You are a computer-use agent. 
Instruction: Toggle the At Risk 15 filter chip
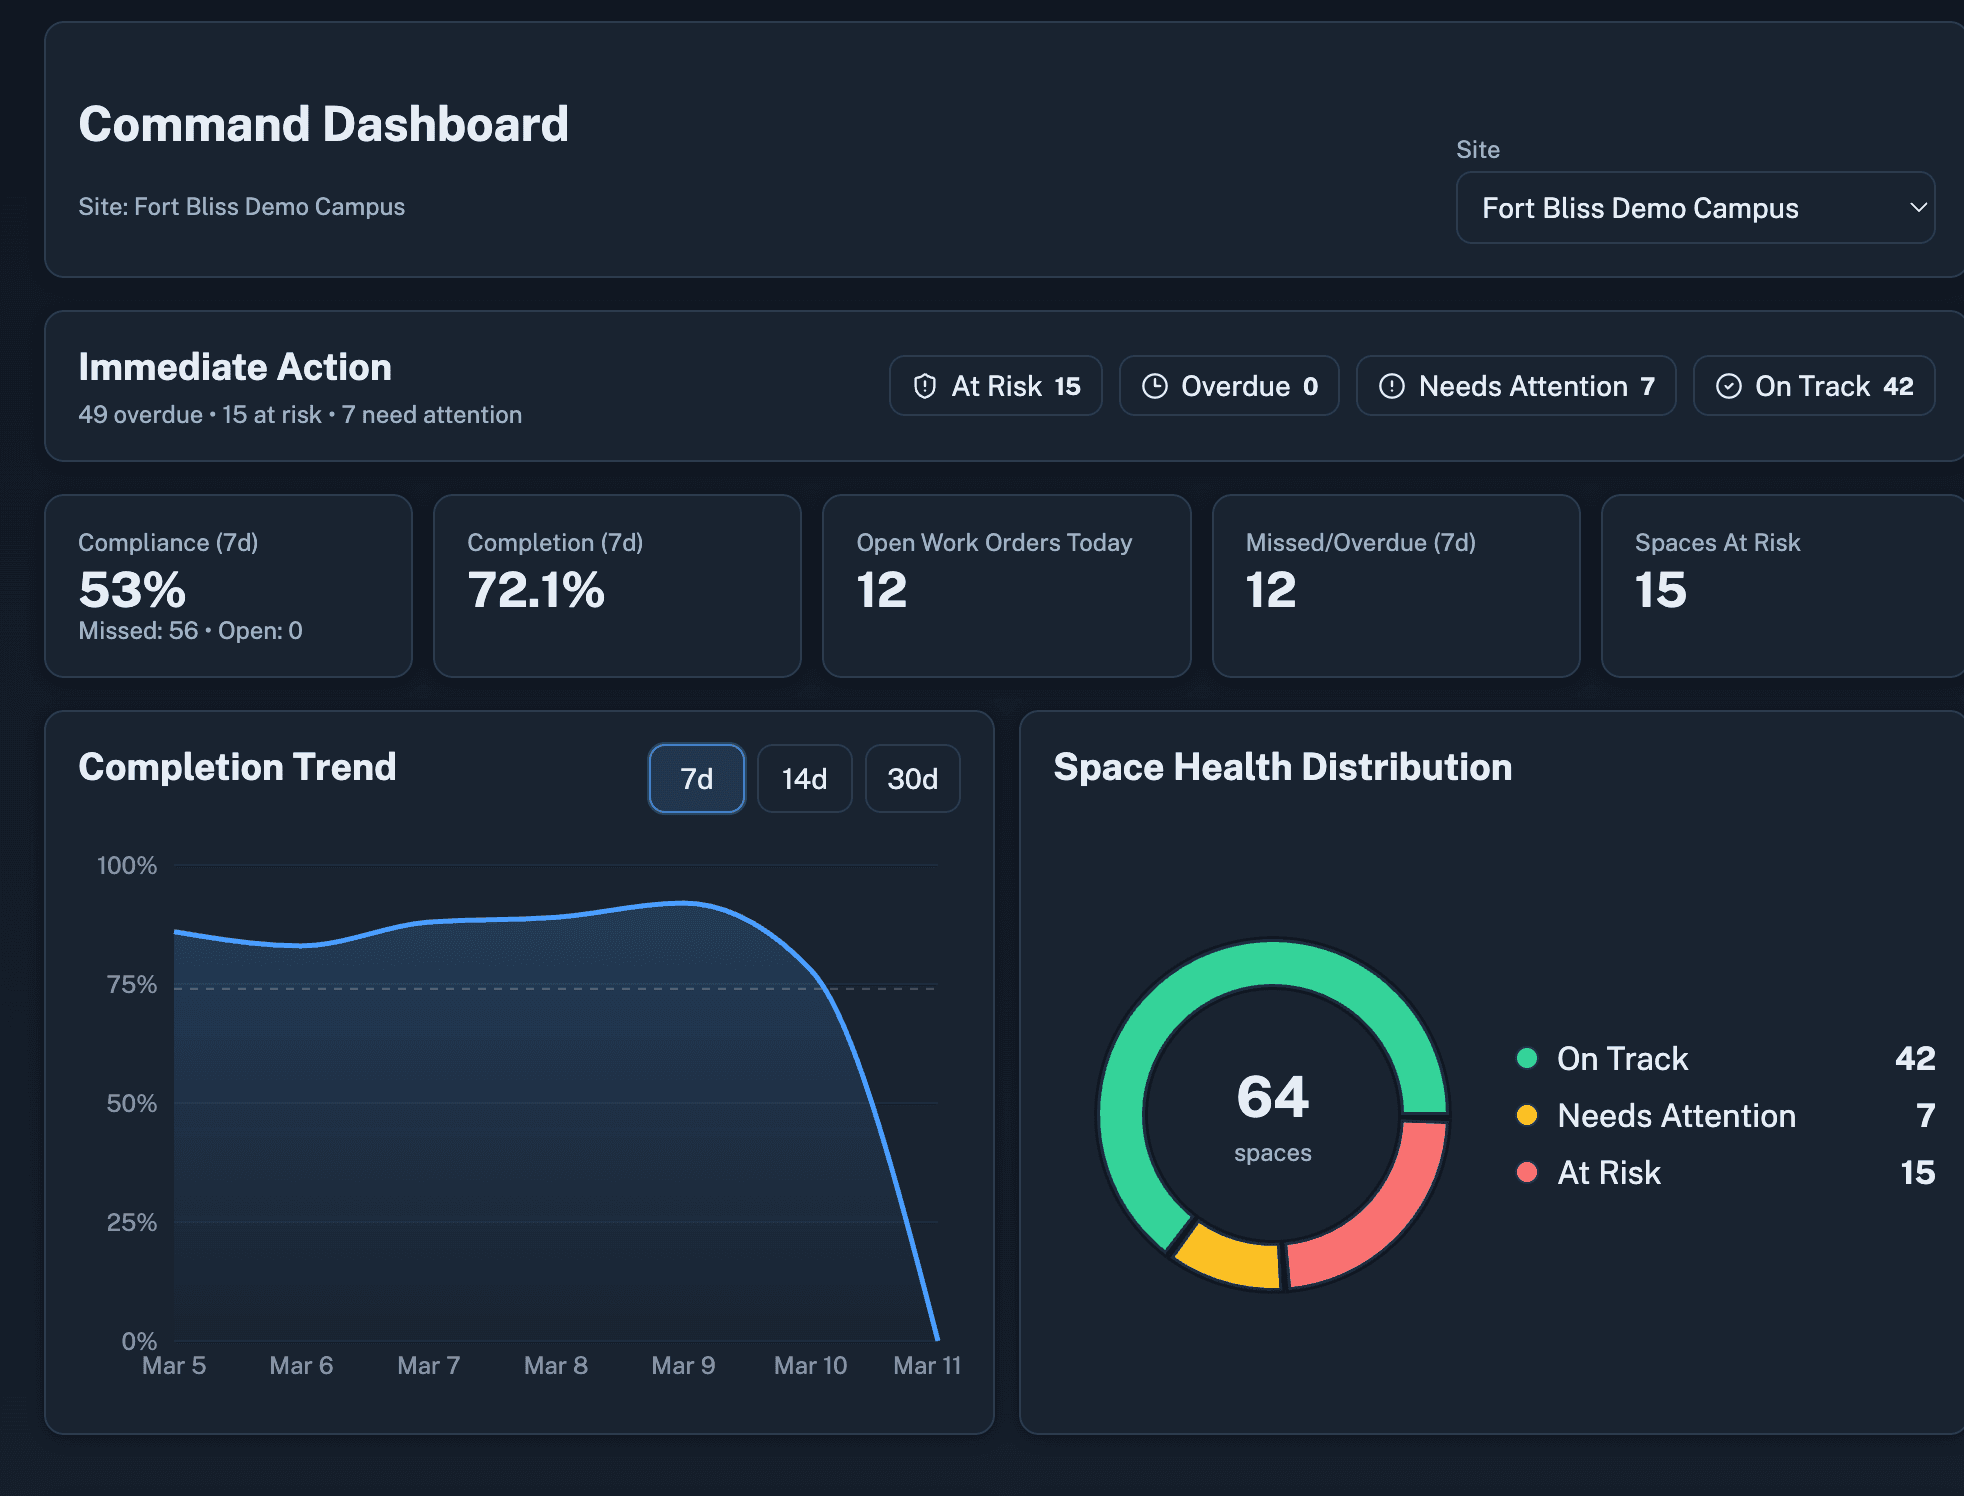995,386
